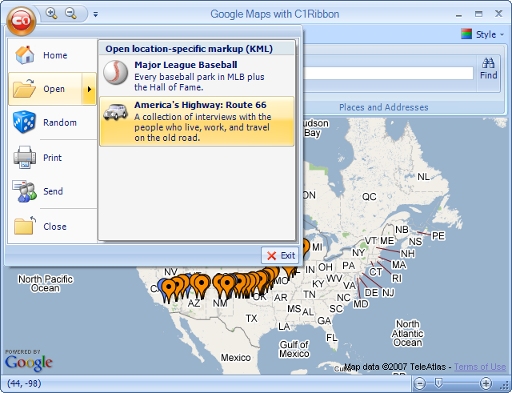Open the Major League Baseball KML
The height and width of the screenshot is (393, 512).
pyautogui.click(x=197, y=76)
